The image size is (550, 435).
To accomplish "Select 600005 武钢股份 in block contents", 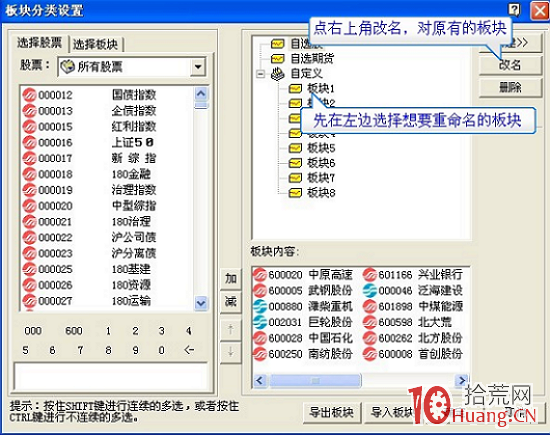I will click(x=303, y=290).
